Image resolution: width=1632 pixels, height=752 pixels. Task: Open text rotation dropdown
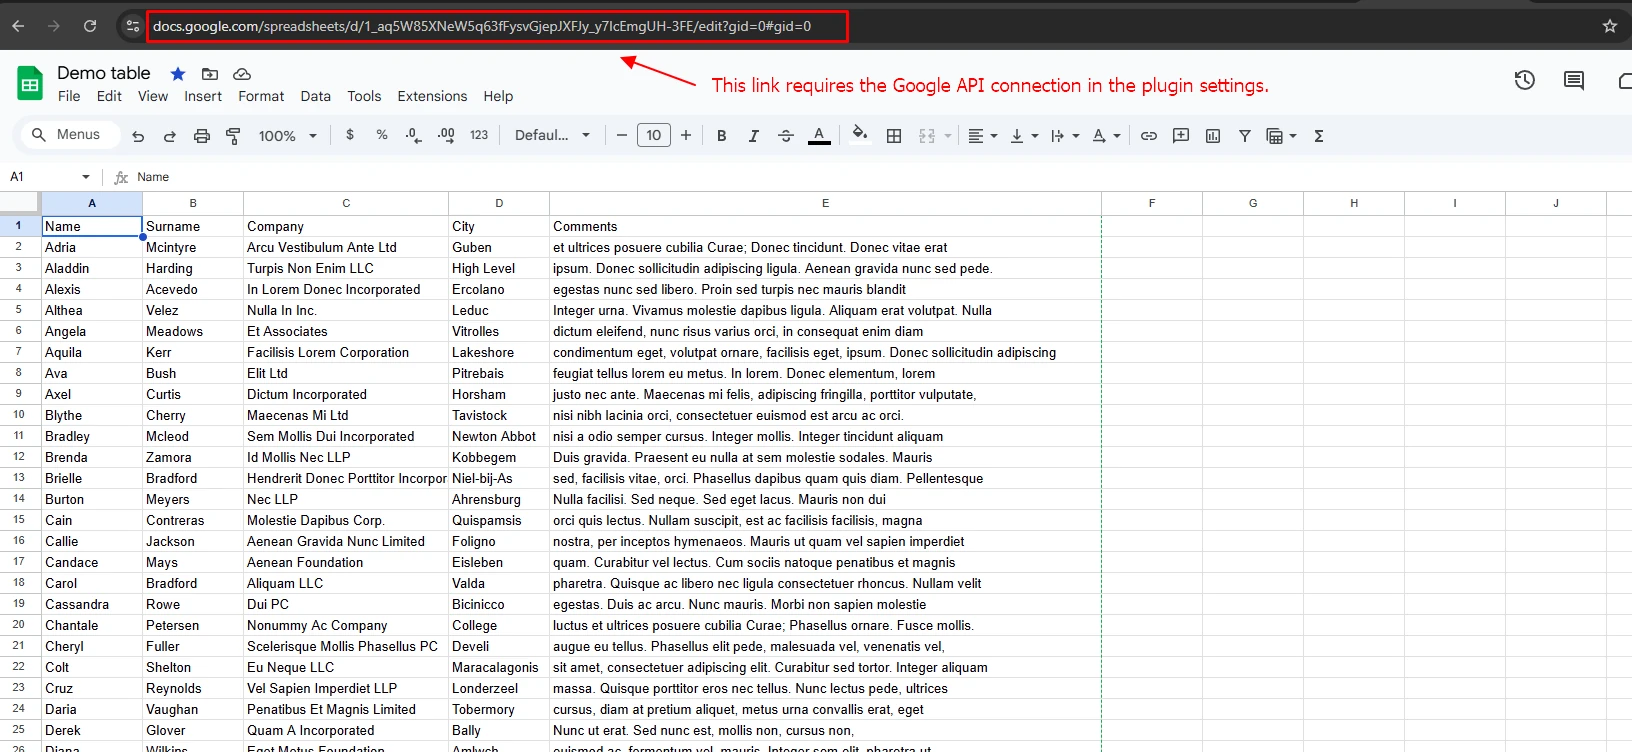pos(1107,136)
